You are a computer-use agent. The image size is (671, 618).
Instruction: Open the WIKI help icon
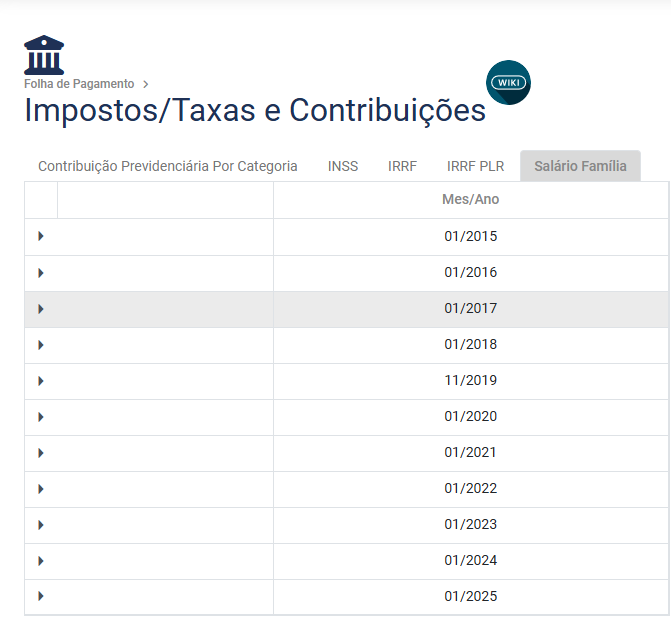[x=508, y=82]
